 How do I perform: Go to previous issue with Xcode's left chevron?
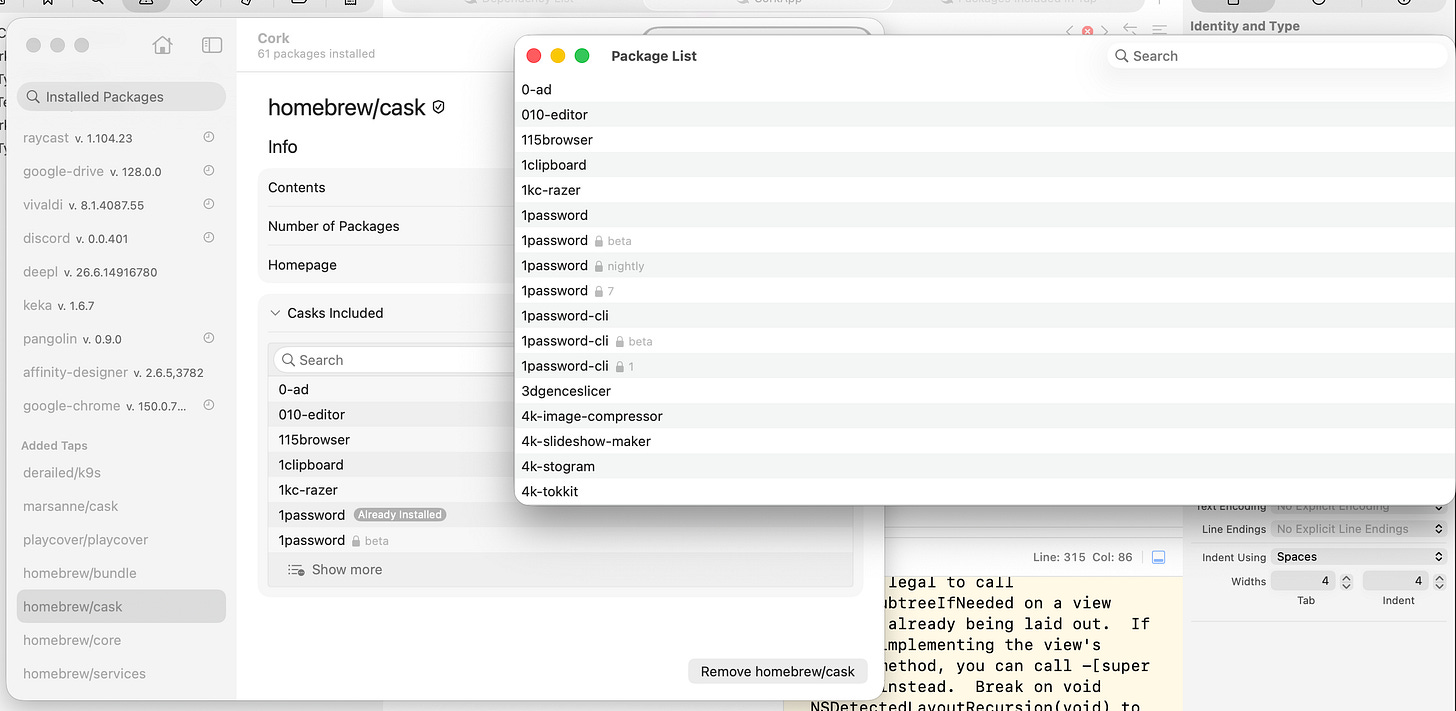(x=1069, y=31)
